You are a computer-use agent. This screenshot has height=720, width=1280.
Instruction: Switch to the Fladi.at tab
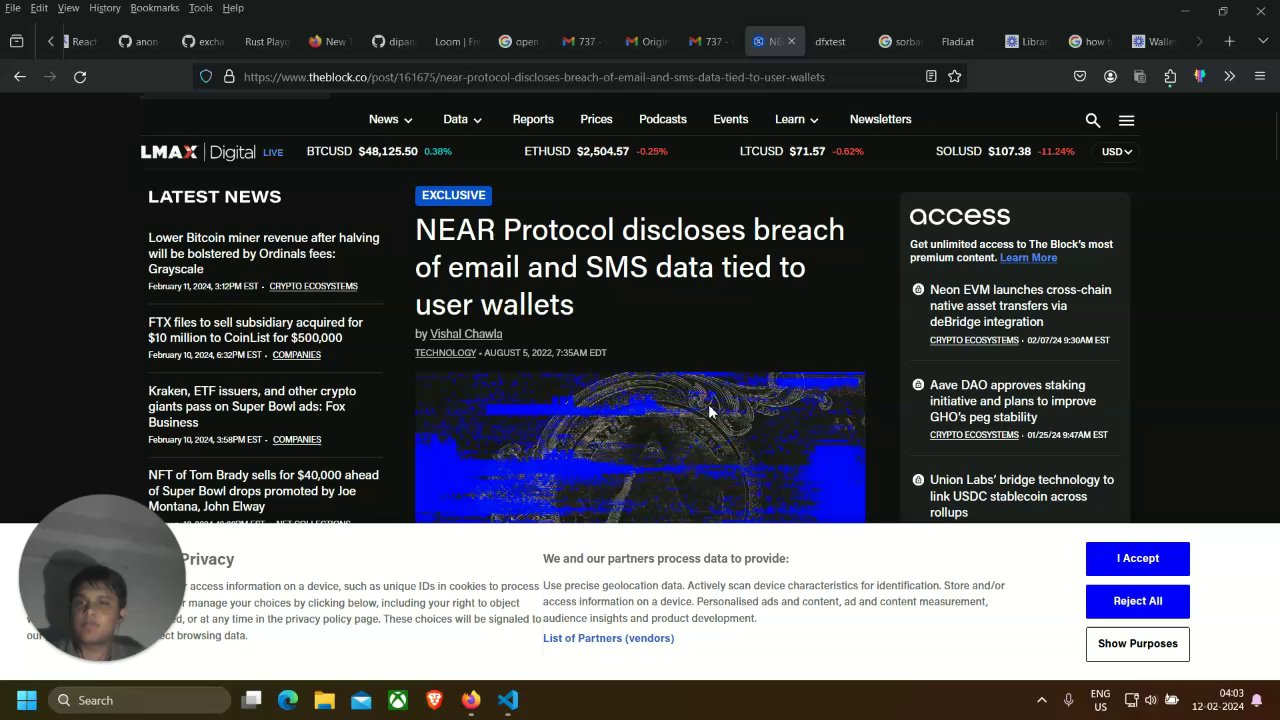click(957, 41)
